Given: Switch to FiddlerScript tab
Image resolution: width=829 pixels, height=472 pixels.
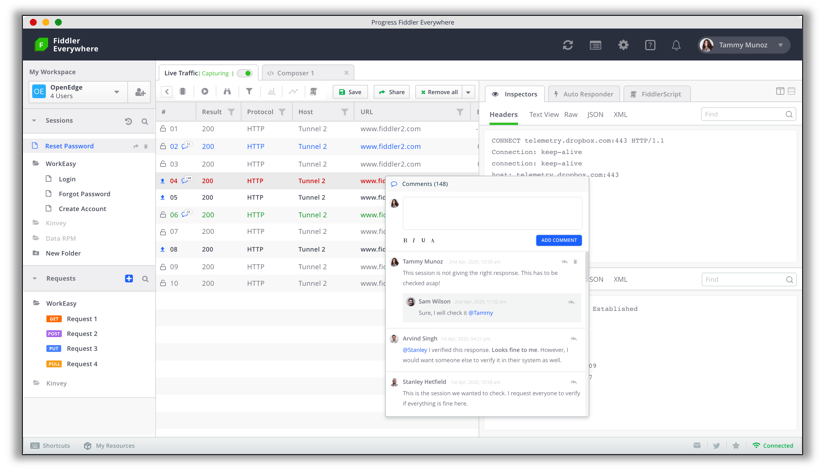Looking at the screenshot, I should point(656,94).
